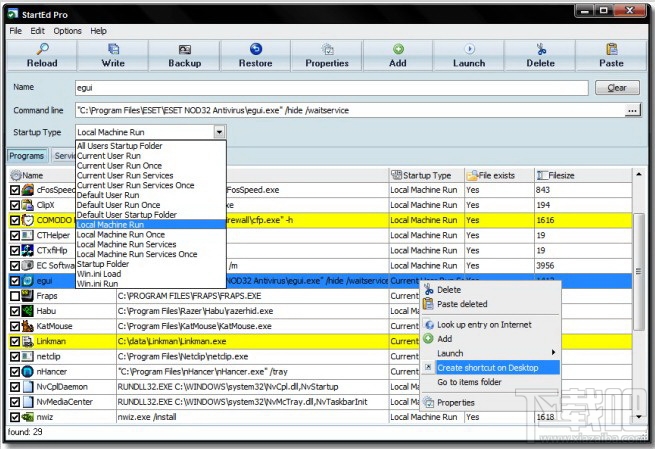Collapse the Startup Type dropdown arrow
655x449 pixels.
click(x=219, y=132)
